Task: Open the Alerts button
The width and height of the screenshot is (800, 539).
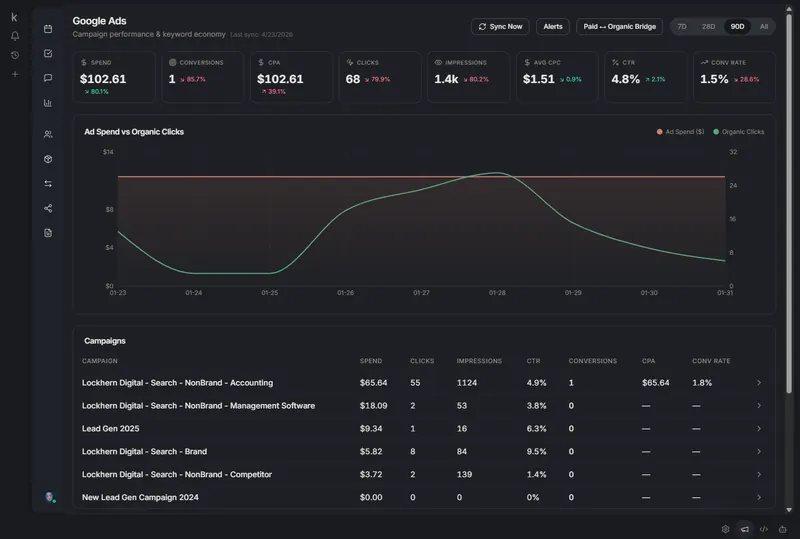Action: (553, 27)
